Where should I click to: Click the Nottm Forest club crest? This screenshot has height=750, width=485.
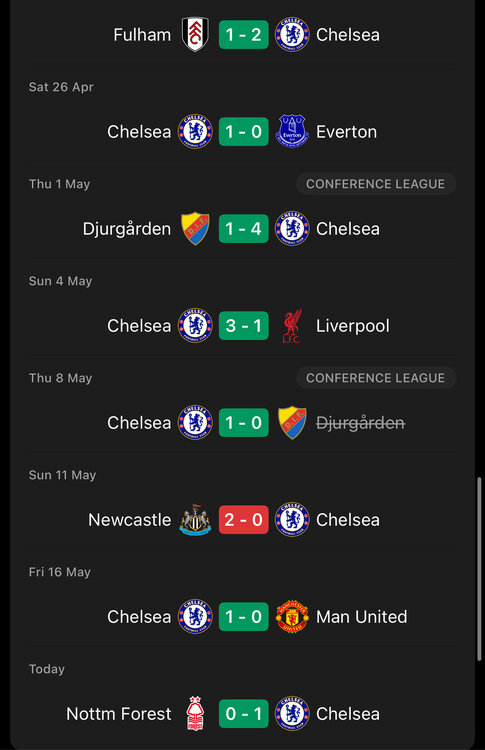tap(195, 714)
